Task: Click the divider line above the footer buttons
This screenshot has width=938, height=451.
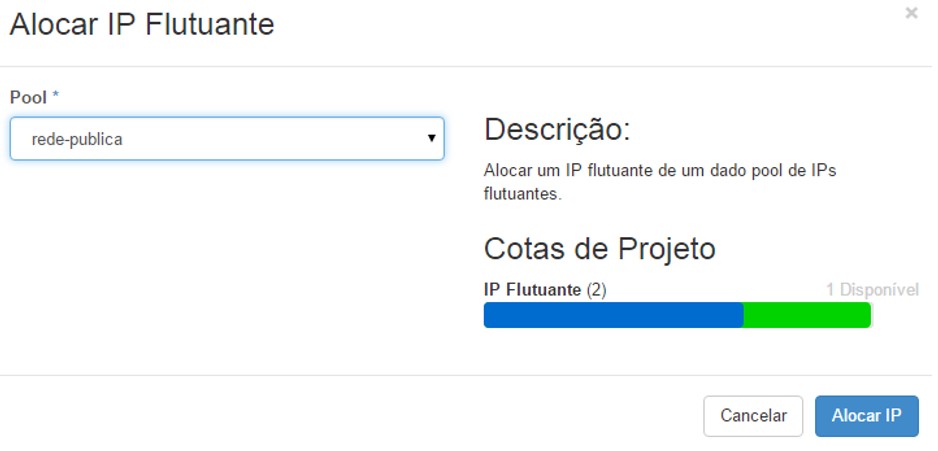Action: click(469, 376)
